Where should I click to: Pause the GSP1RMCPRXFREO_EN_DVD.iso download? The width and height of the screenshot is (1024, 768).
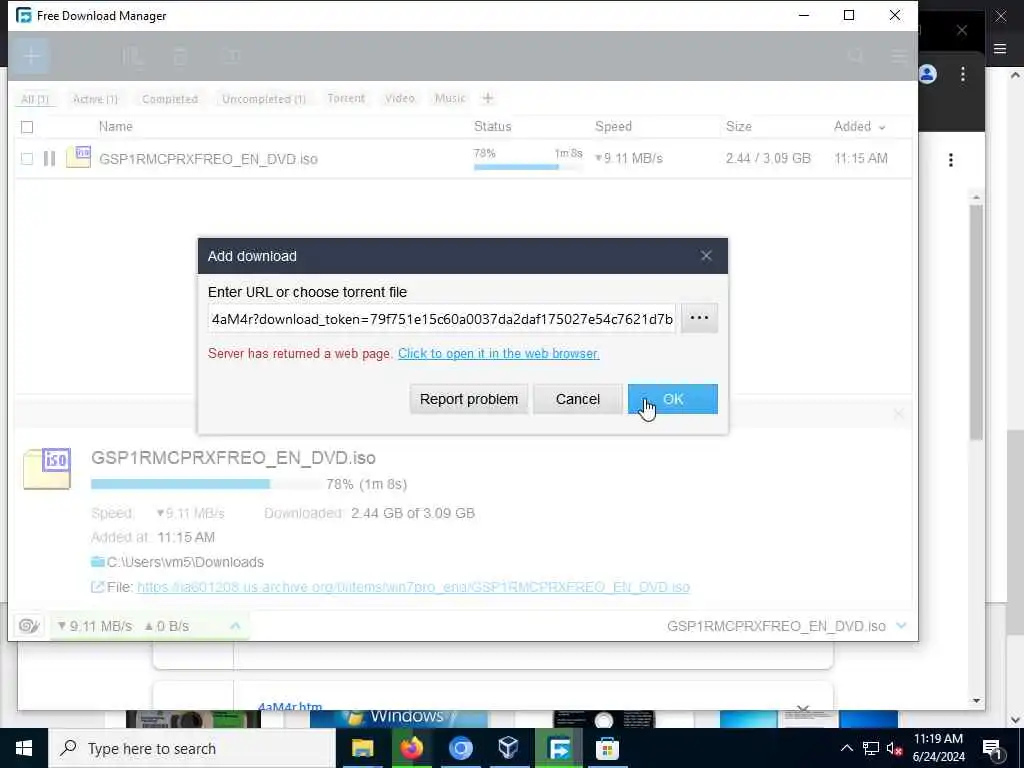49,159
